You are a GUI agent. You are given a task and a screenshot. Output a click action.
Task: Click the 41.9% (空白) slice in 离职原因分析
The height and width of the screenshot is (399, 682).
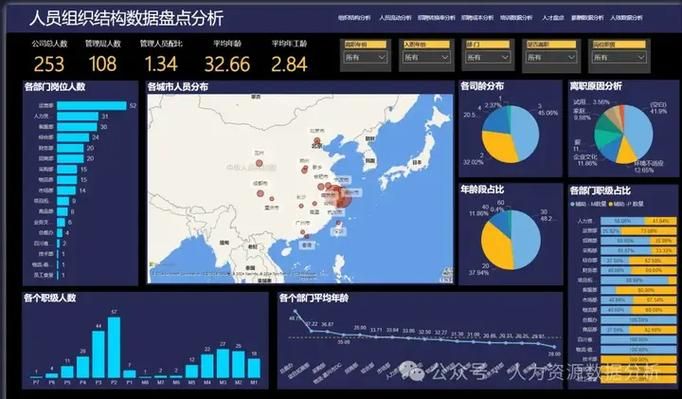[639, 131]
